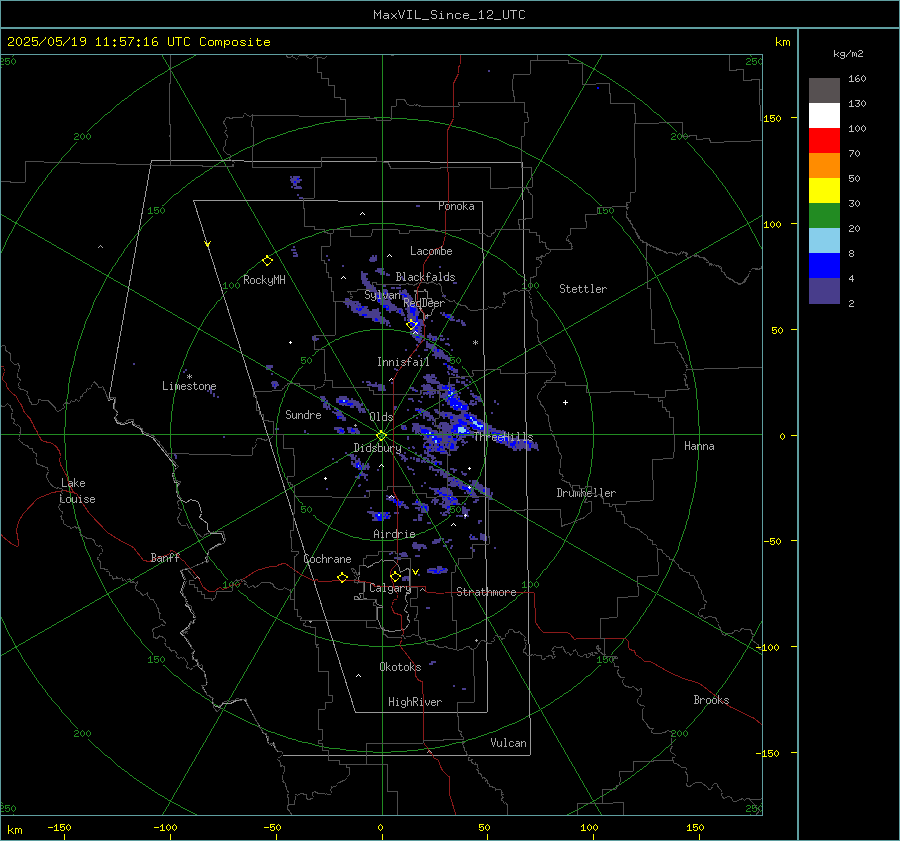900x841 pixels.
Task: Click the yellow radar-center diamond near Olds
Action: click(382, 436)
